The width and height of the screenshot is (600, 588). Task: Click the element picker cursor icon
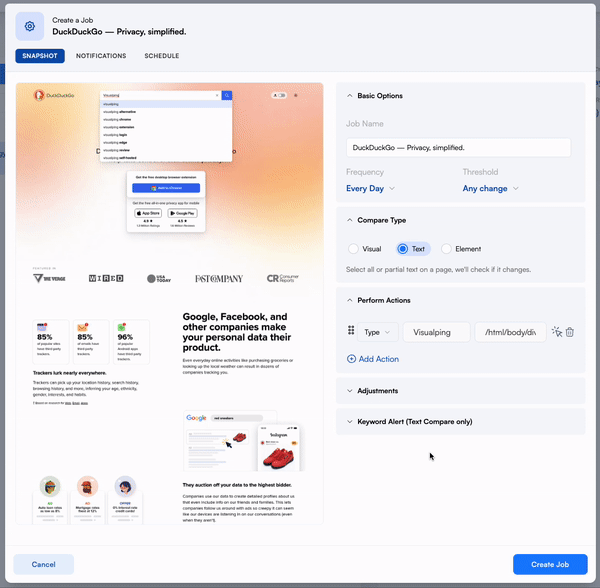(557, 332)
